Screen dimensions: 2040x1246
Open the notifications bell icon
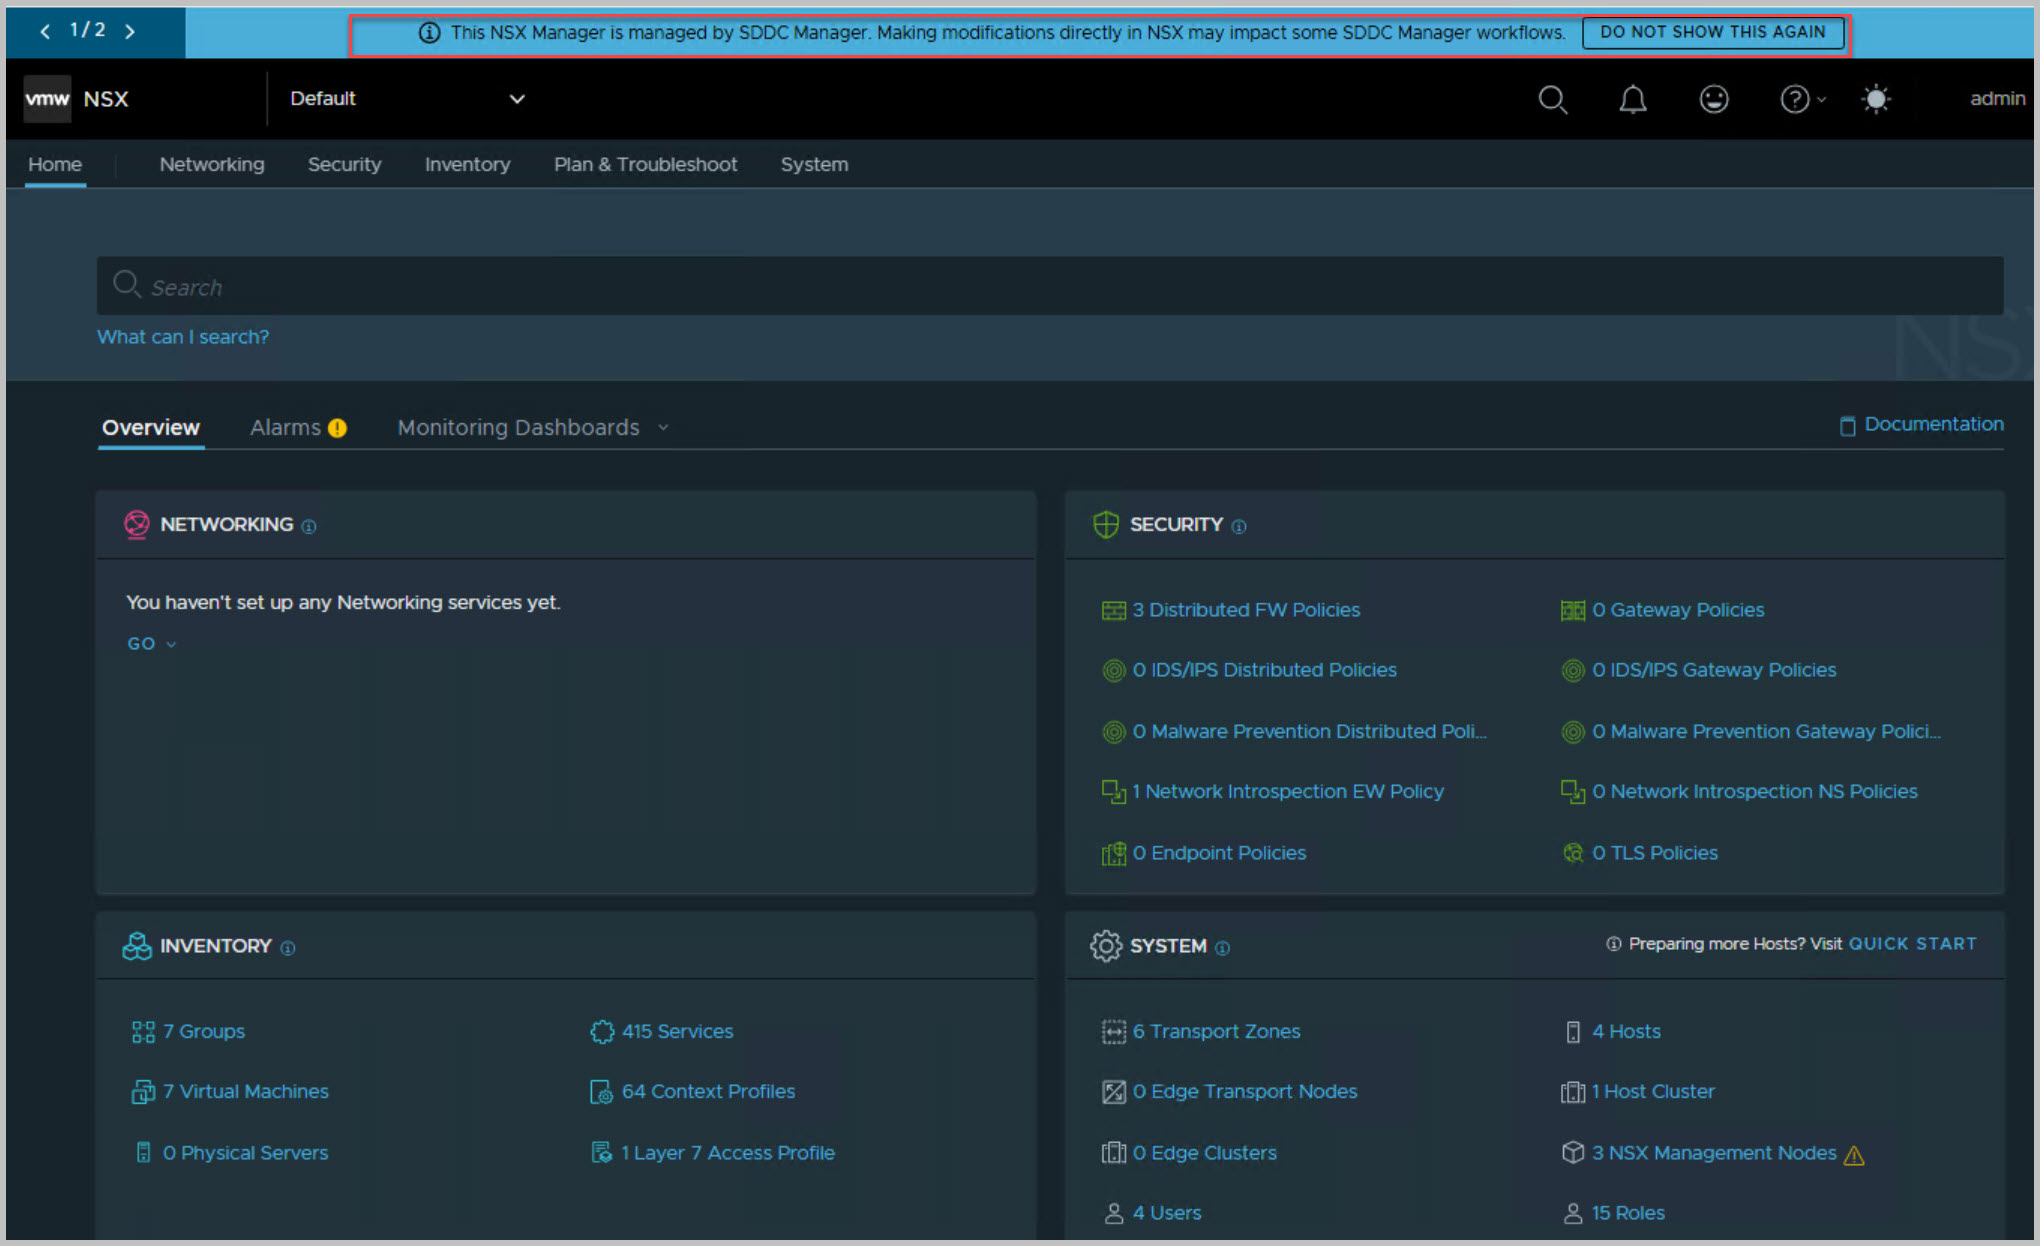[x=1633, y=99]
